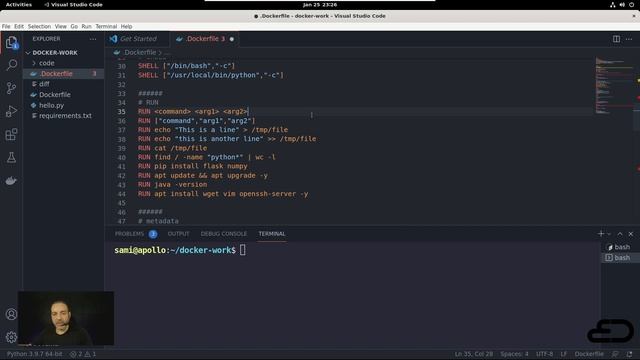The image size is (640, 360).
Task: Open the Accounts icon in activity bar
Action: pyautogui.click(x=11, y=314)
